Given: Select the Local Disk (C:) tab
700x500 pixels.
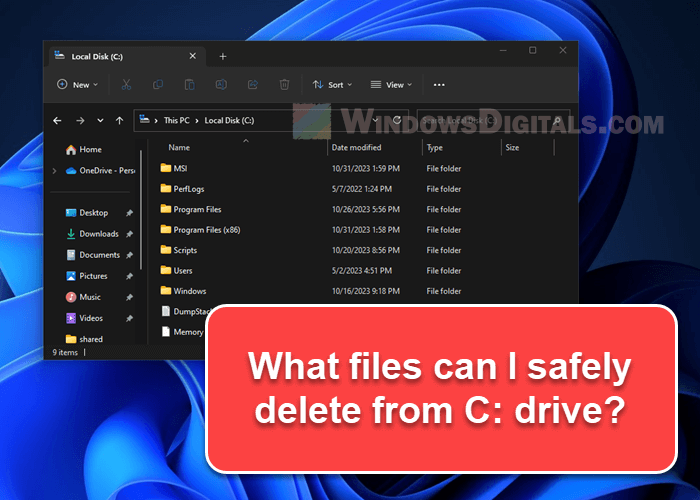Looking at the screenshot, I should tap(127, 56).
